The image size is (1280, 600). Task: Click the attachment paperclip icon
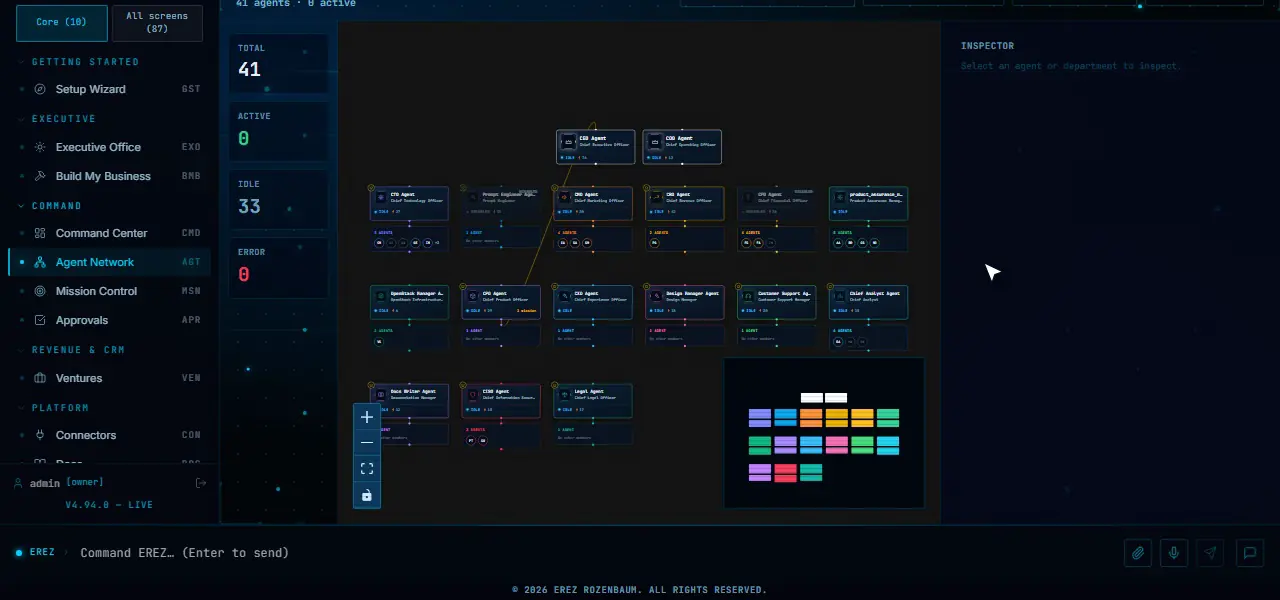(1138, 552)
